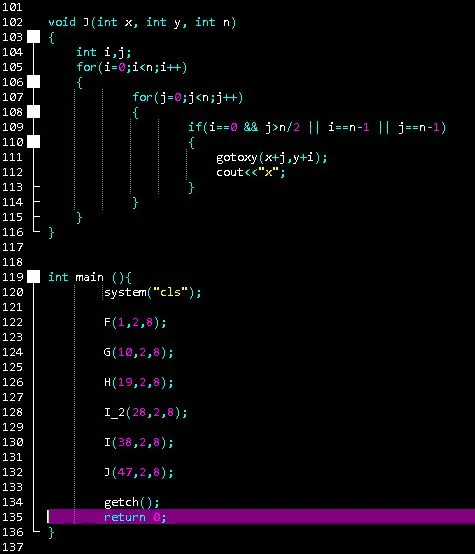Collapse fold marker at line 103
The image size is (475, 554).
coord(34,37)
